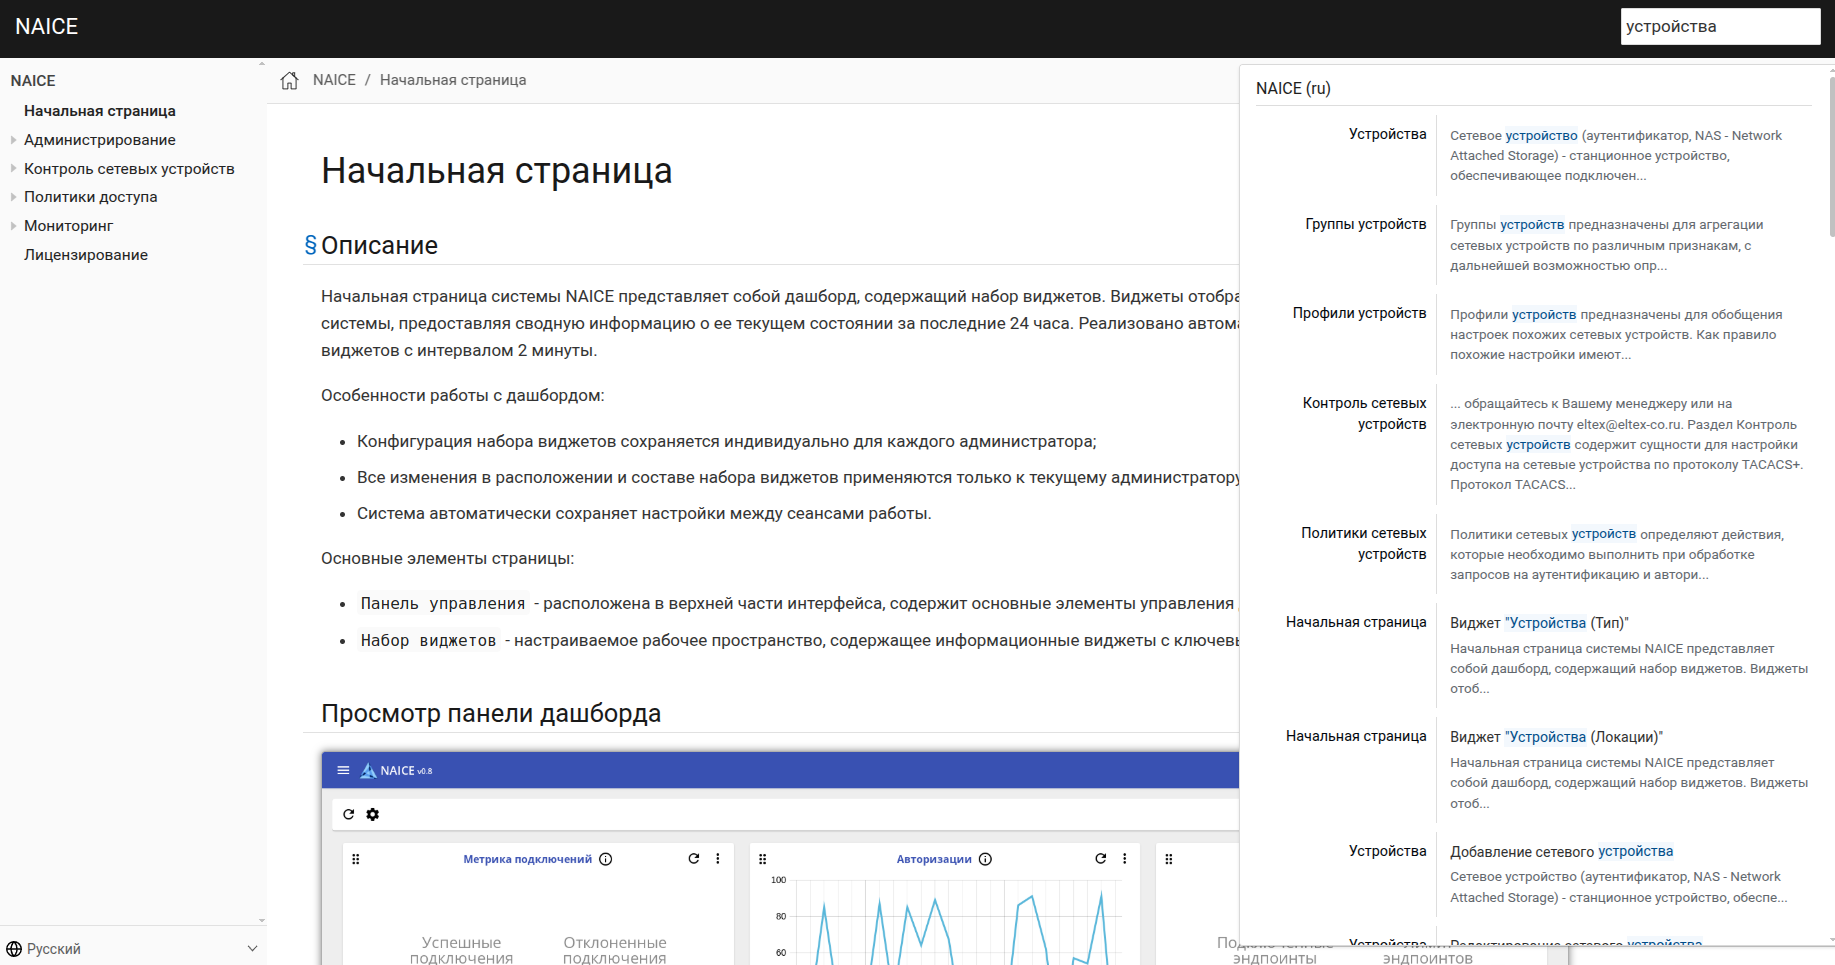Open result Добавление сетевого устройства
Screen dimensions: 1835x965
1562,852
